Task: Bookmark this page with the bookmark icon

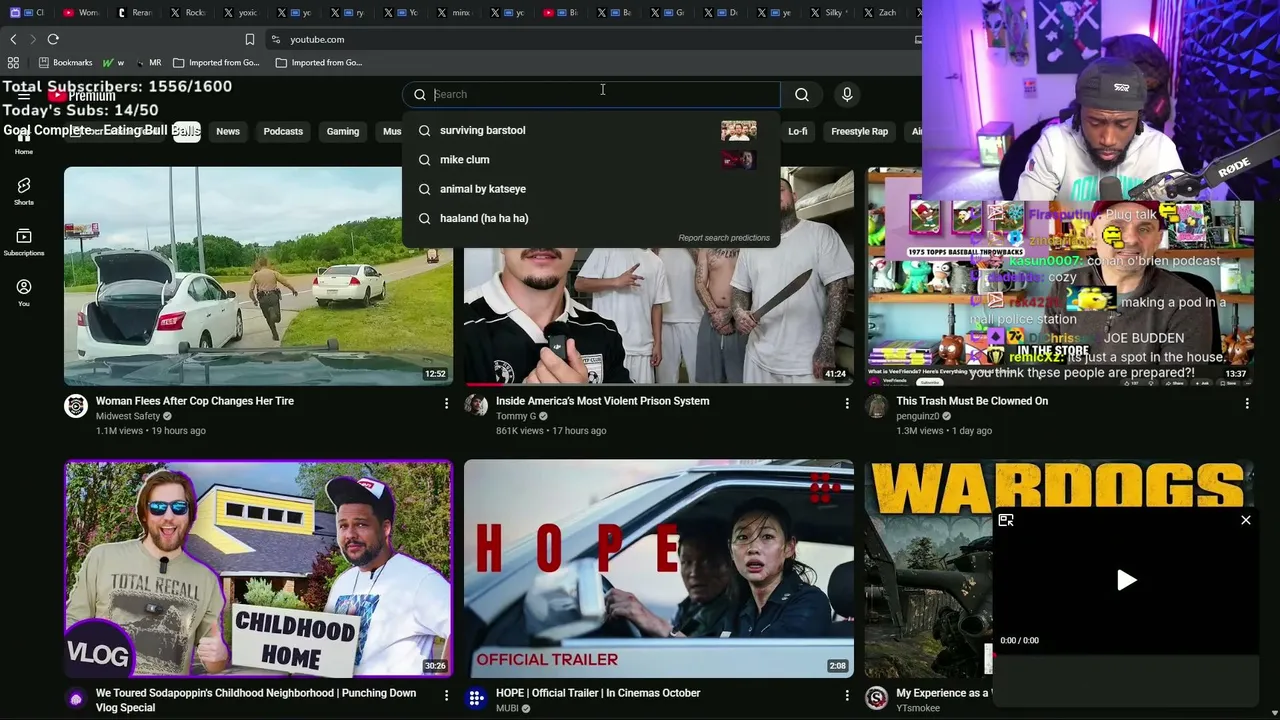Action: tap(250, 39)
